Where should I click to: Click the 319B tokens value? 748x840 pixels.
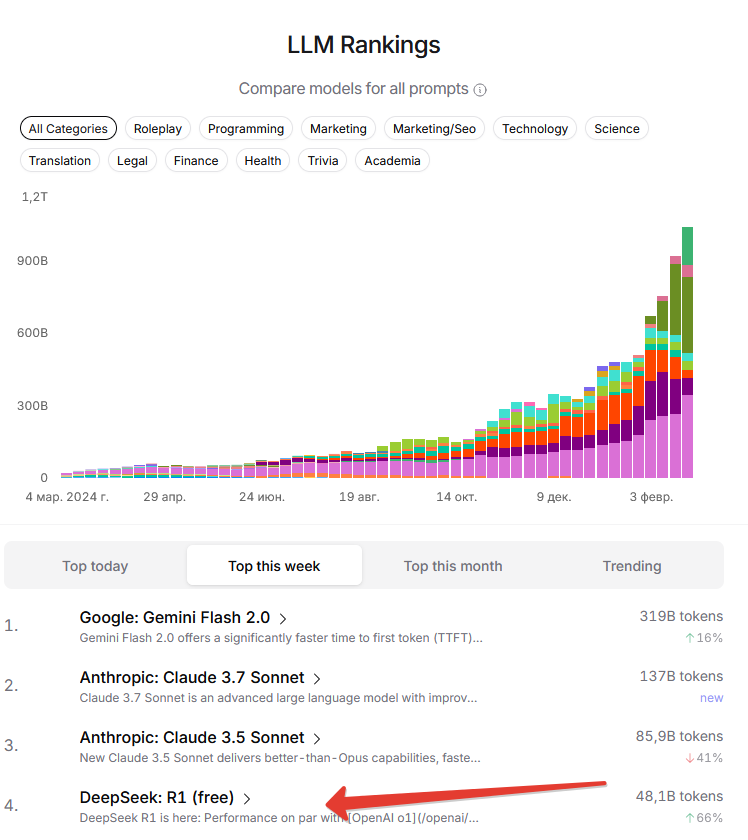coord(682,617)
